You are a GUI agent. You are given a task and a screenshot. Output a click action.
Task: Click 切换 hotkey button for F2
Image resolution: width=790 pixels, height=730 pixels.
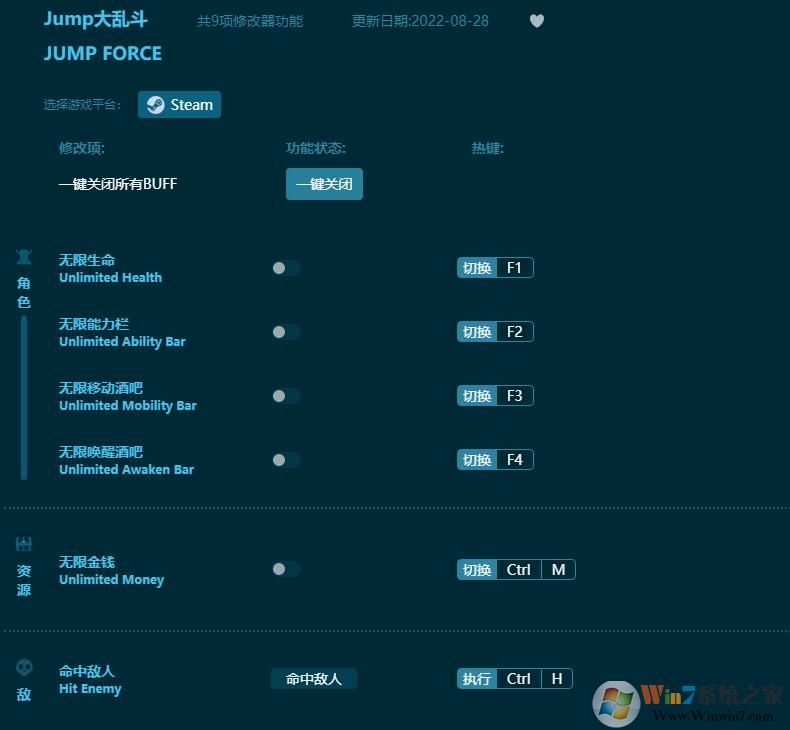[x=477, y=332]
